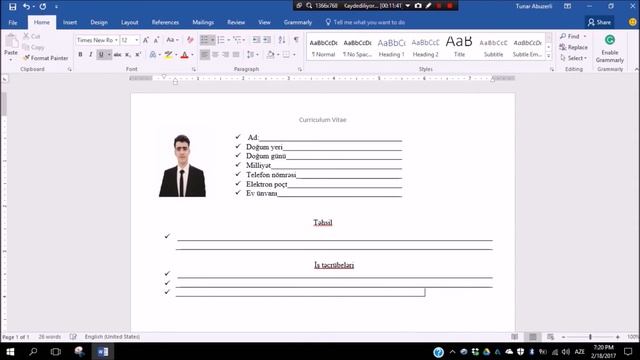Switch to Print Layout view
The width and height of the screenshot is (640, 360).
coord(533,337)
